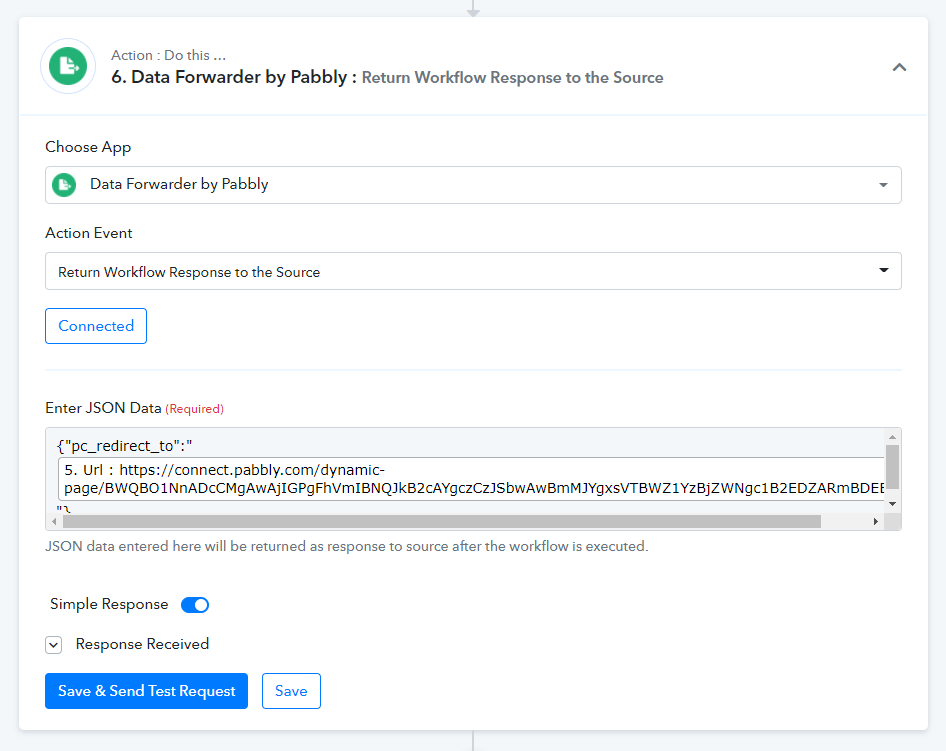Click the JSON field's scroll-down arrow
This screenshot has width=946, height=751.
tap(892, 504)
